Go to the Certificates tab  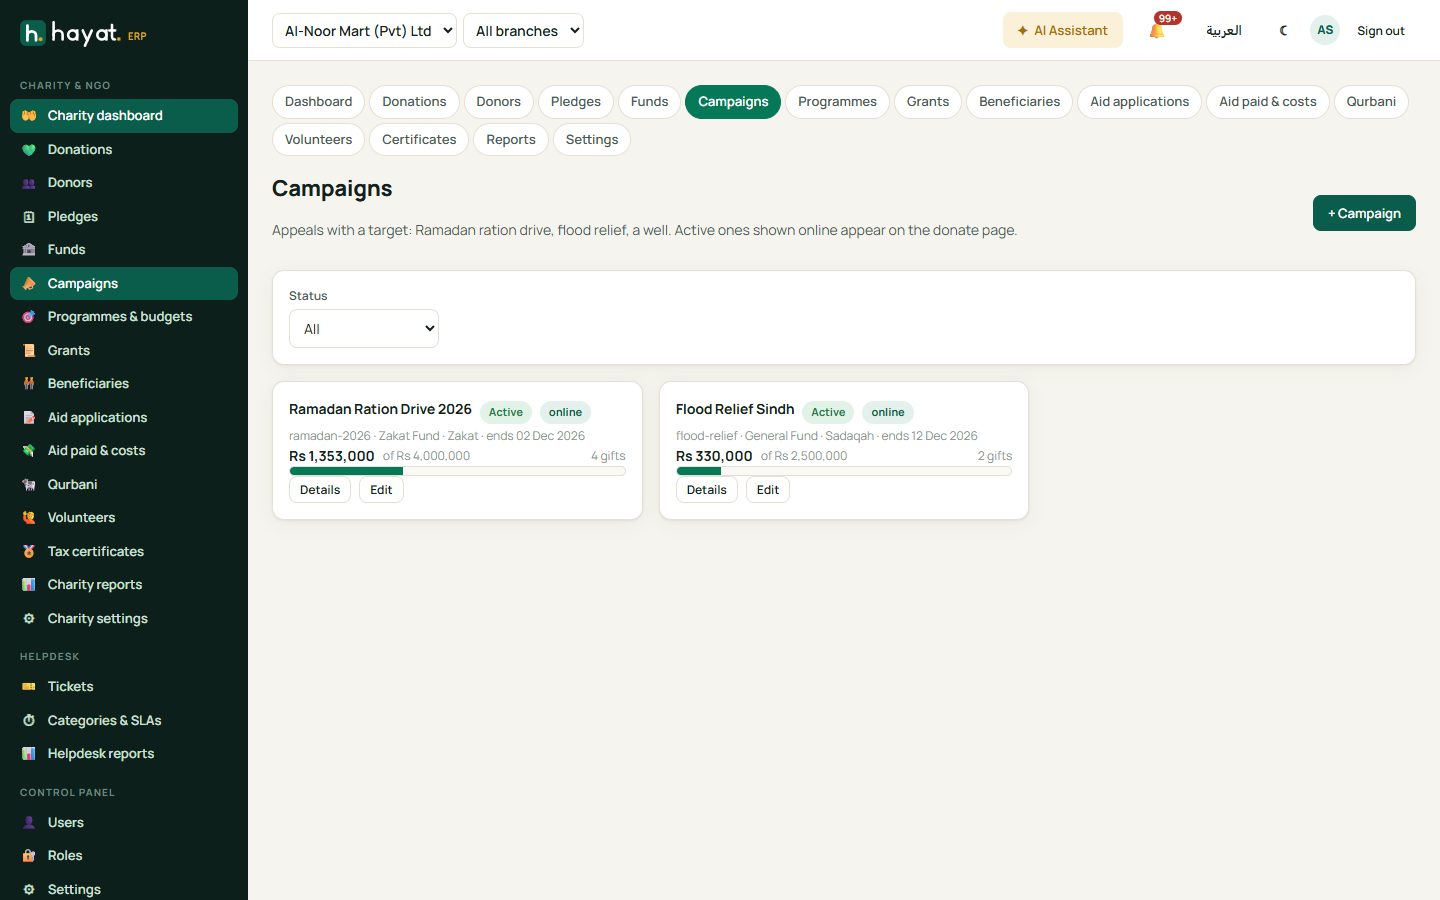tap(419, 140)
